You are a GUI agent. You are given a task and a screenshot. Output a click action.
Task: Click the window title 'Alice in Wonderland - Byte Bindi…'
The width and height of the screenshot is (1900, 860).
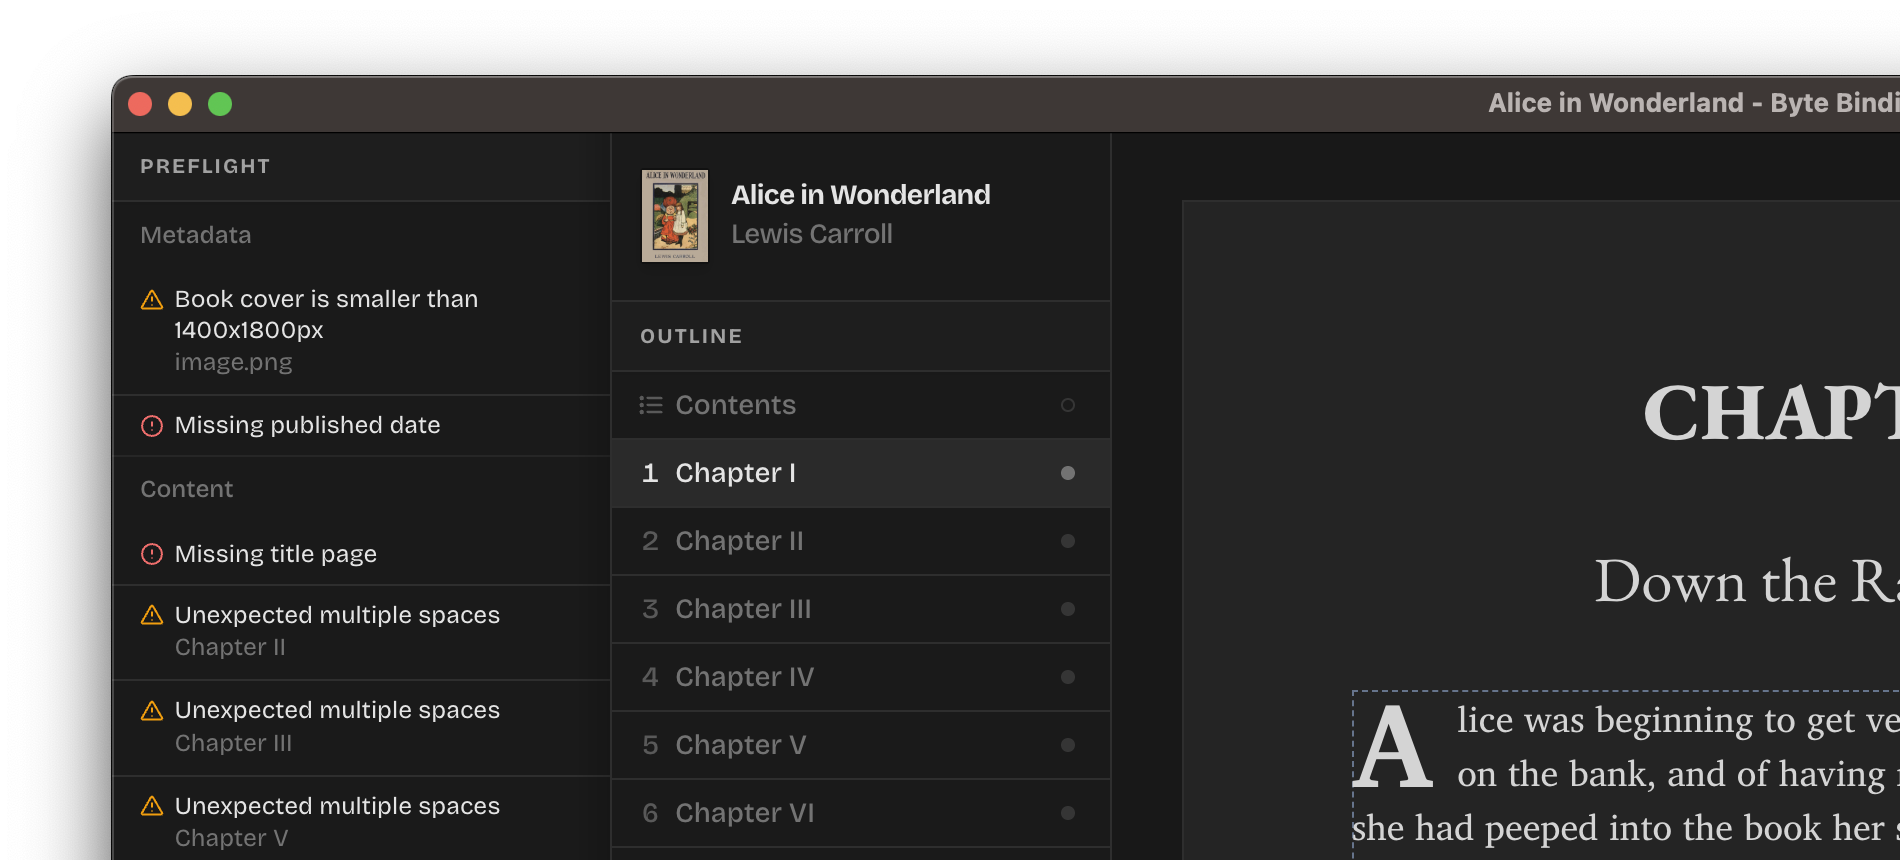click(x=1694, y=103)
